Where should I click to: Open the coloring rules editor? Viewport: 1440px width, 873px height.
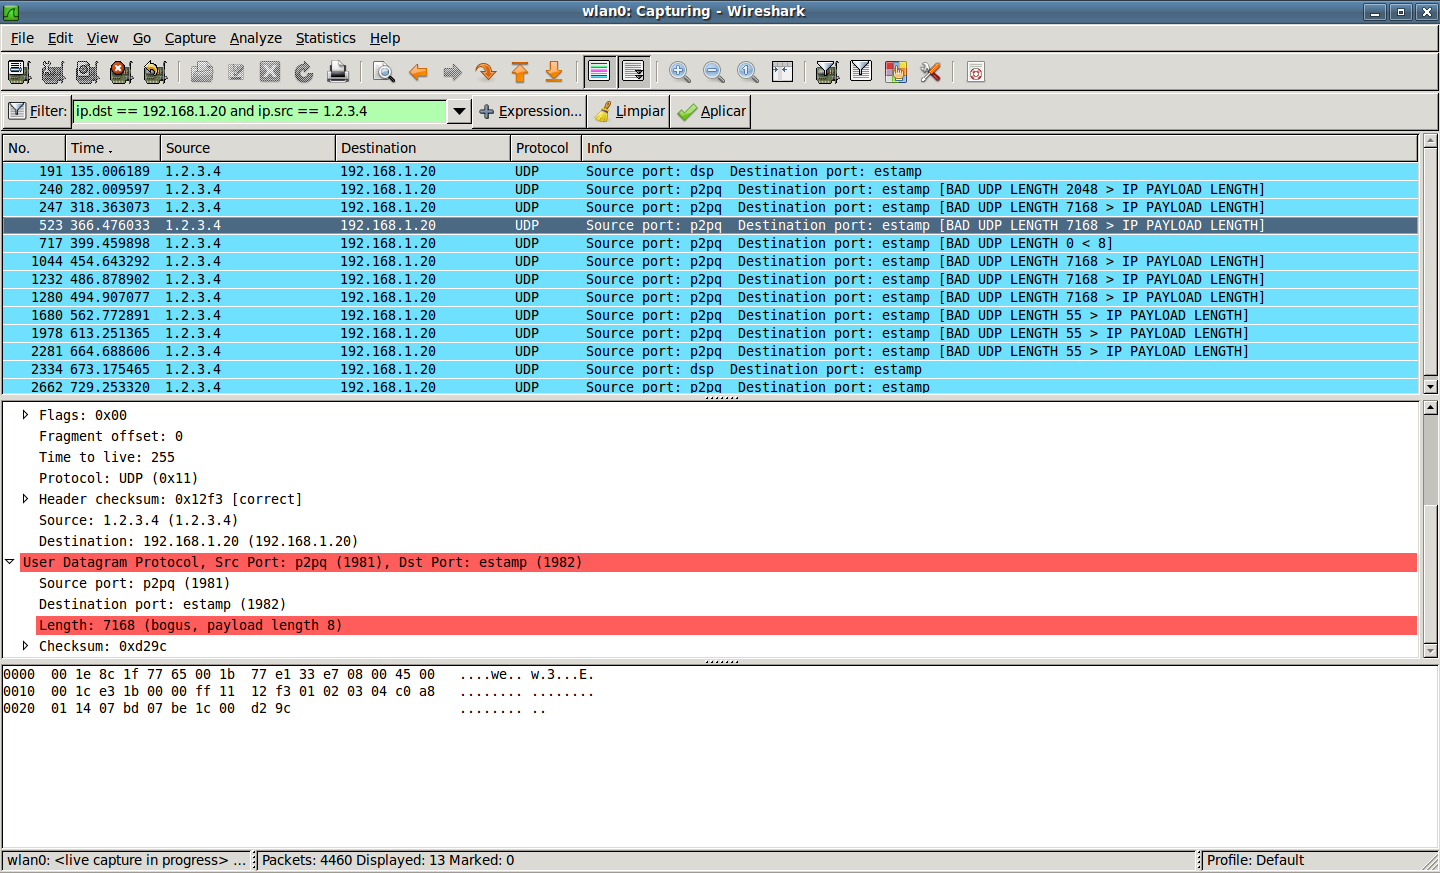[x=895, y=72]
